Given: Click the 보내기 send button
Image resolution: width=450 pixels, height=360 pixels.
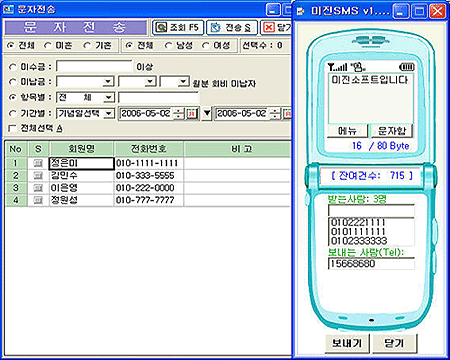Looking at the screenshot, I should 347,343.
